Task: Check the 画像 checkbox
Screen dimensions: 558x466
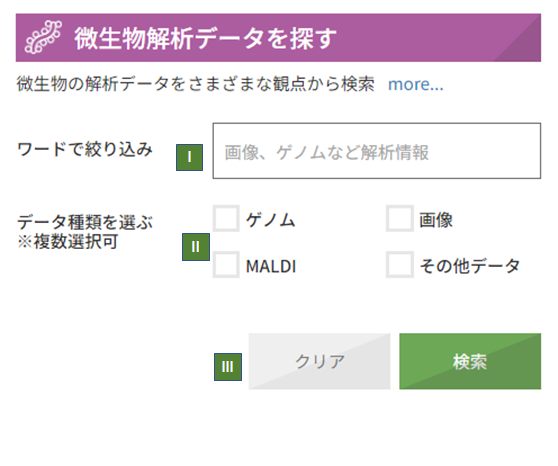Action: 400,218
